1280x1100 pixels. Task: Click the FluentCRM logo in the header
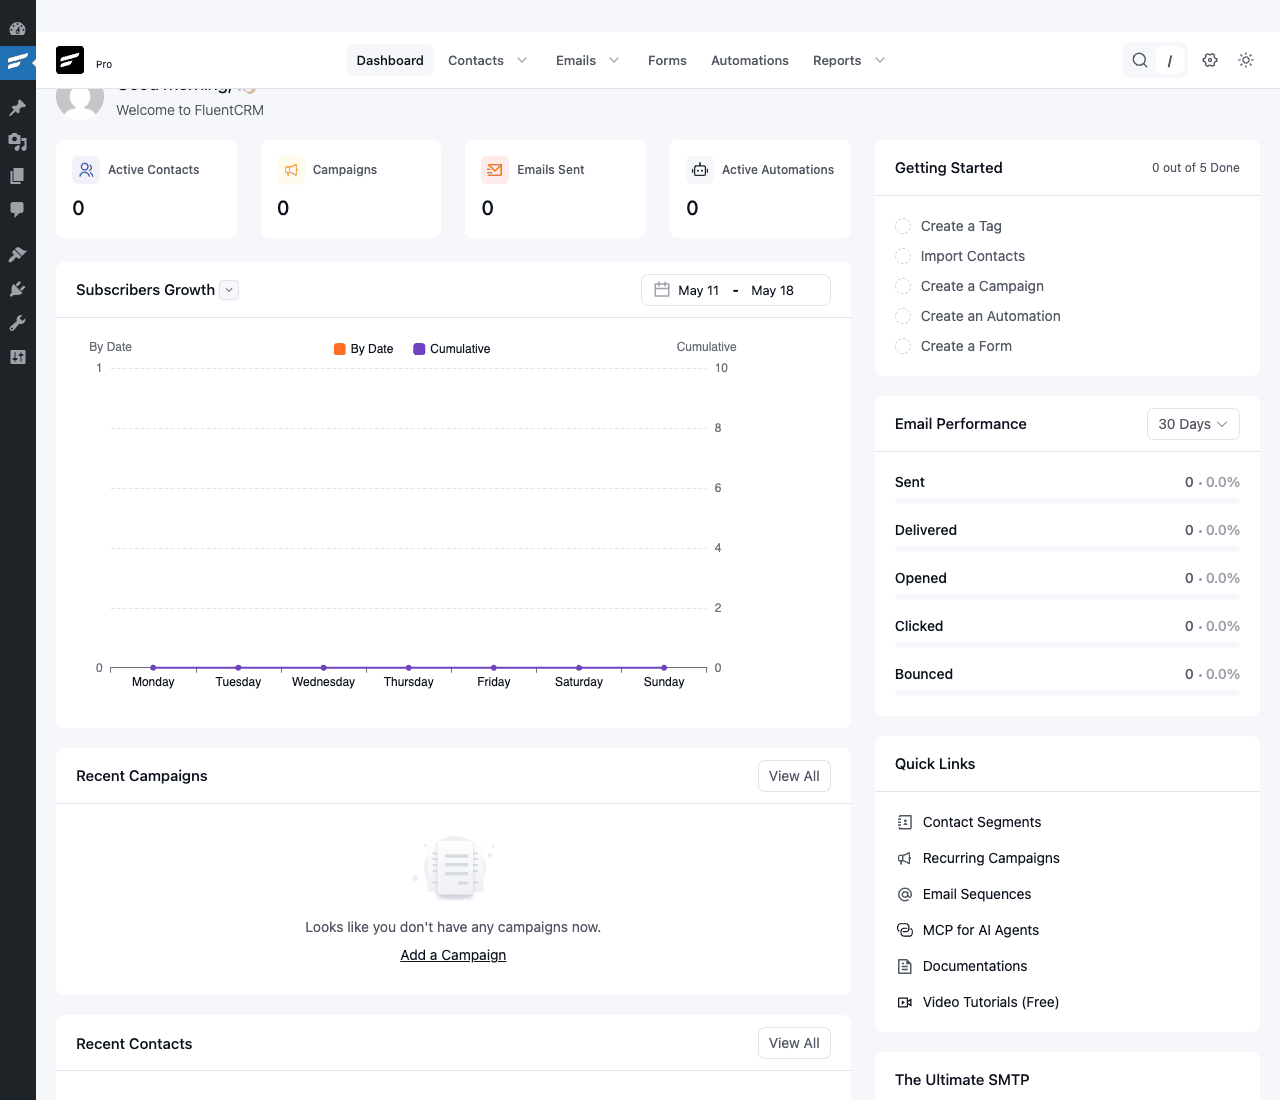pos(70,60)
